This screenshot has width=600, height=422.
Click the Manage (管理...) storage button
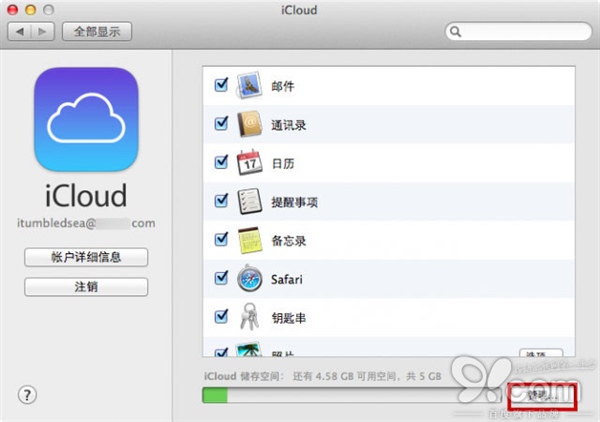point(542,396)
